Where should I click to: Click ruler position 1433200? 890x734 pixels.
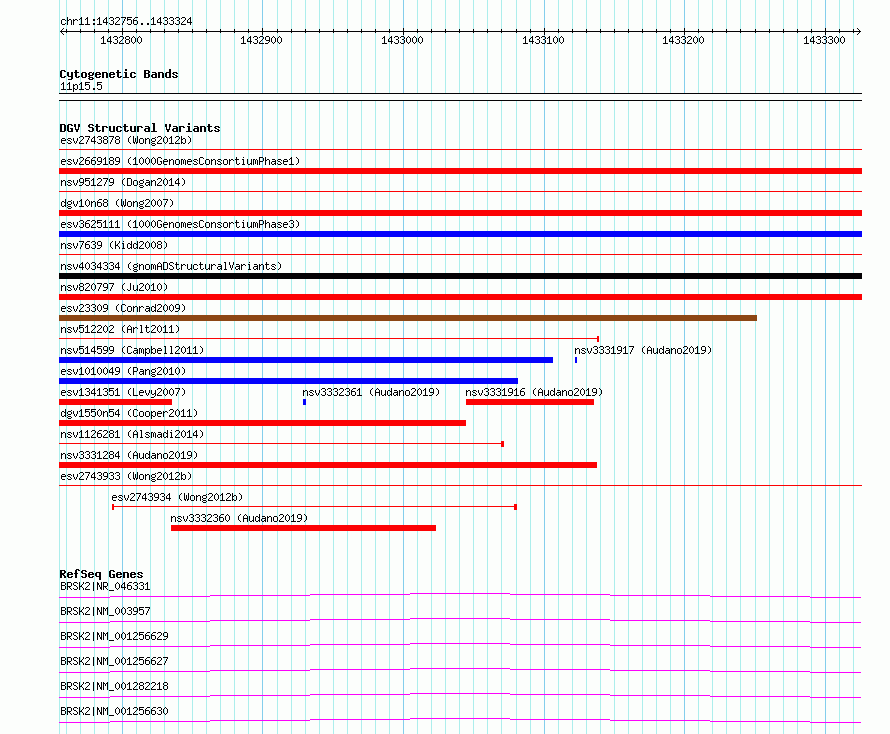pos(683,40)
